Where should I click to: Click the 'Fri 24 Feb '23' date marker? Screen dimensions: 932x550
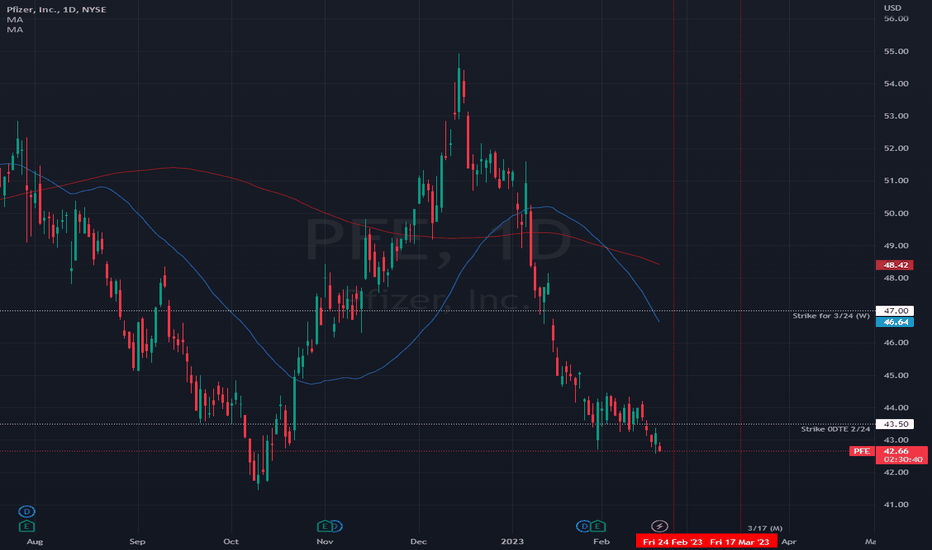(672, 542)
